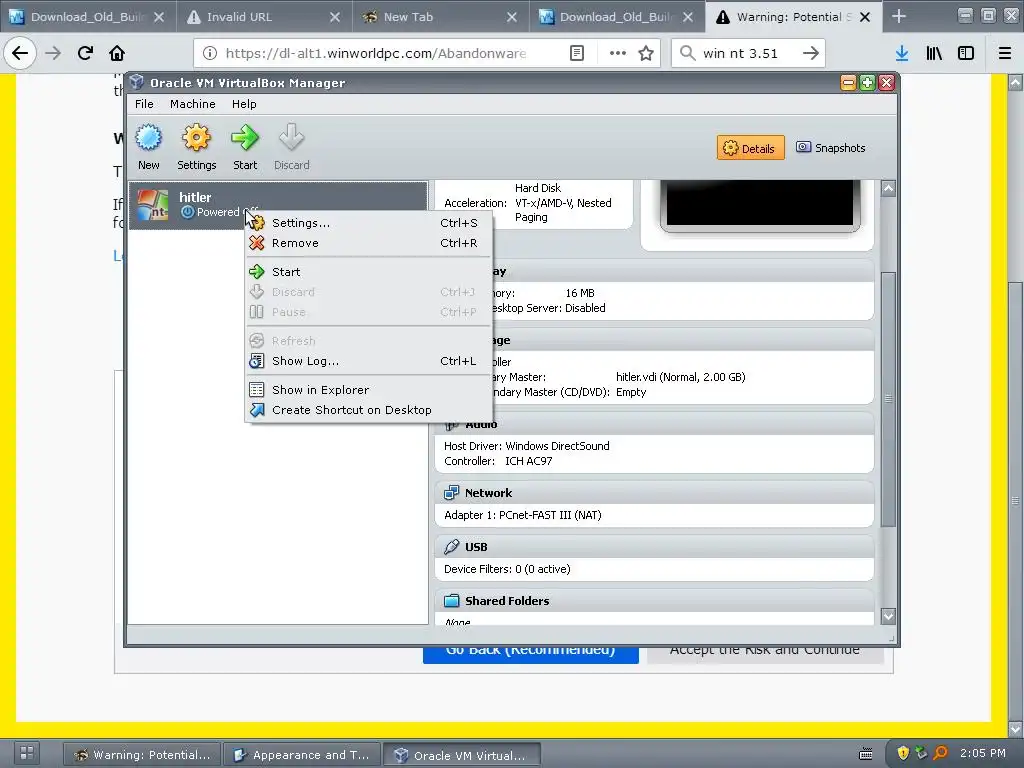Screen dimensions: 1024x768
Task: Show the Details view button
Action: pos(750,148)
